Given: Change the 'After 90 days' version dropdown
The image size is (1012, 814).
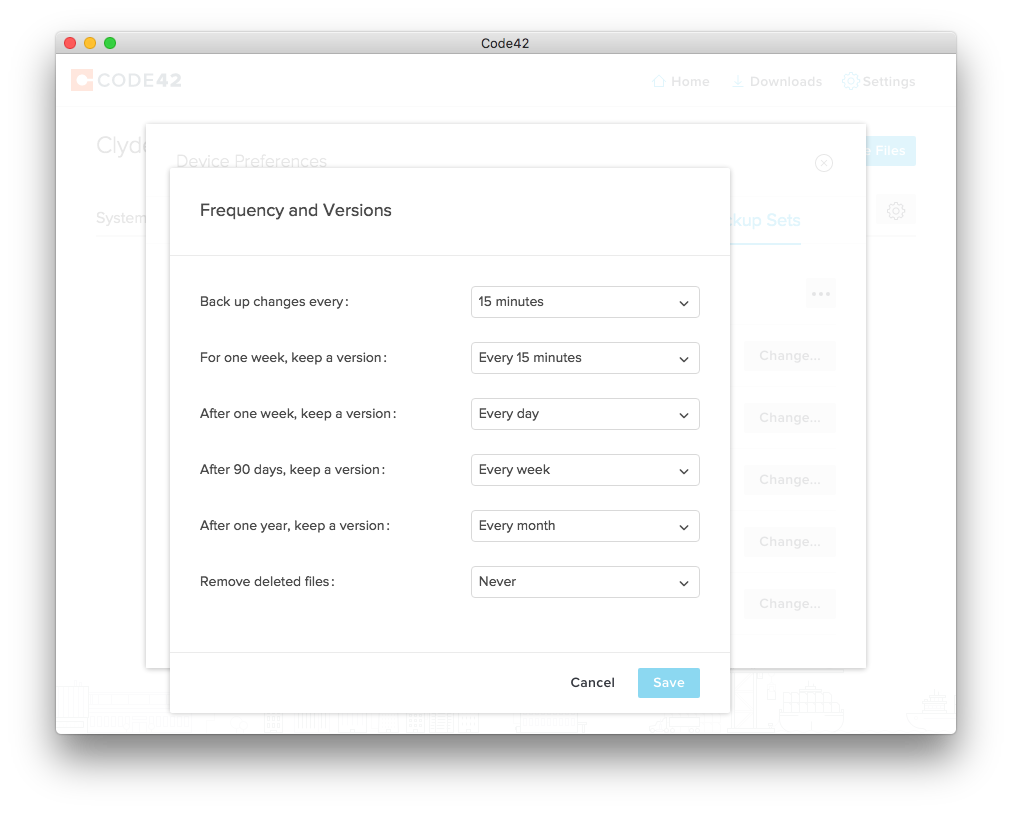Looking at the screenshot, I should tap(584, 470).
